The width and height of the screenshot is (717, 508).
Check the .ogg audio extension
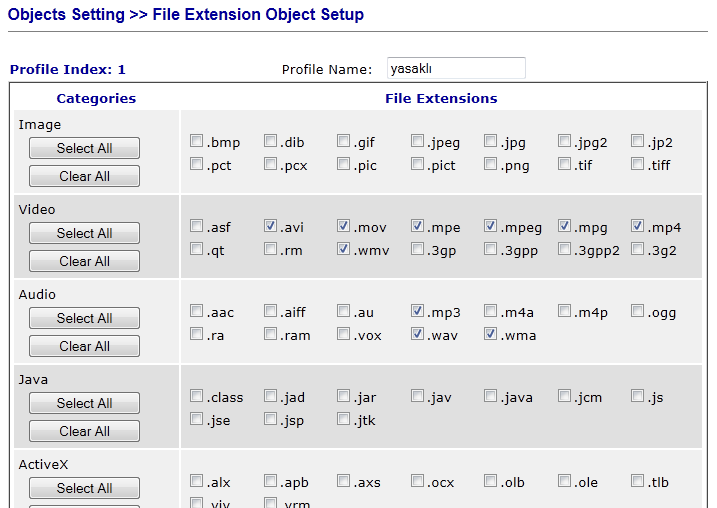pos(638,311)
